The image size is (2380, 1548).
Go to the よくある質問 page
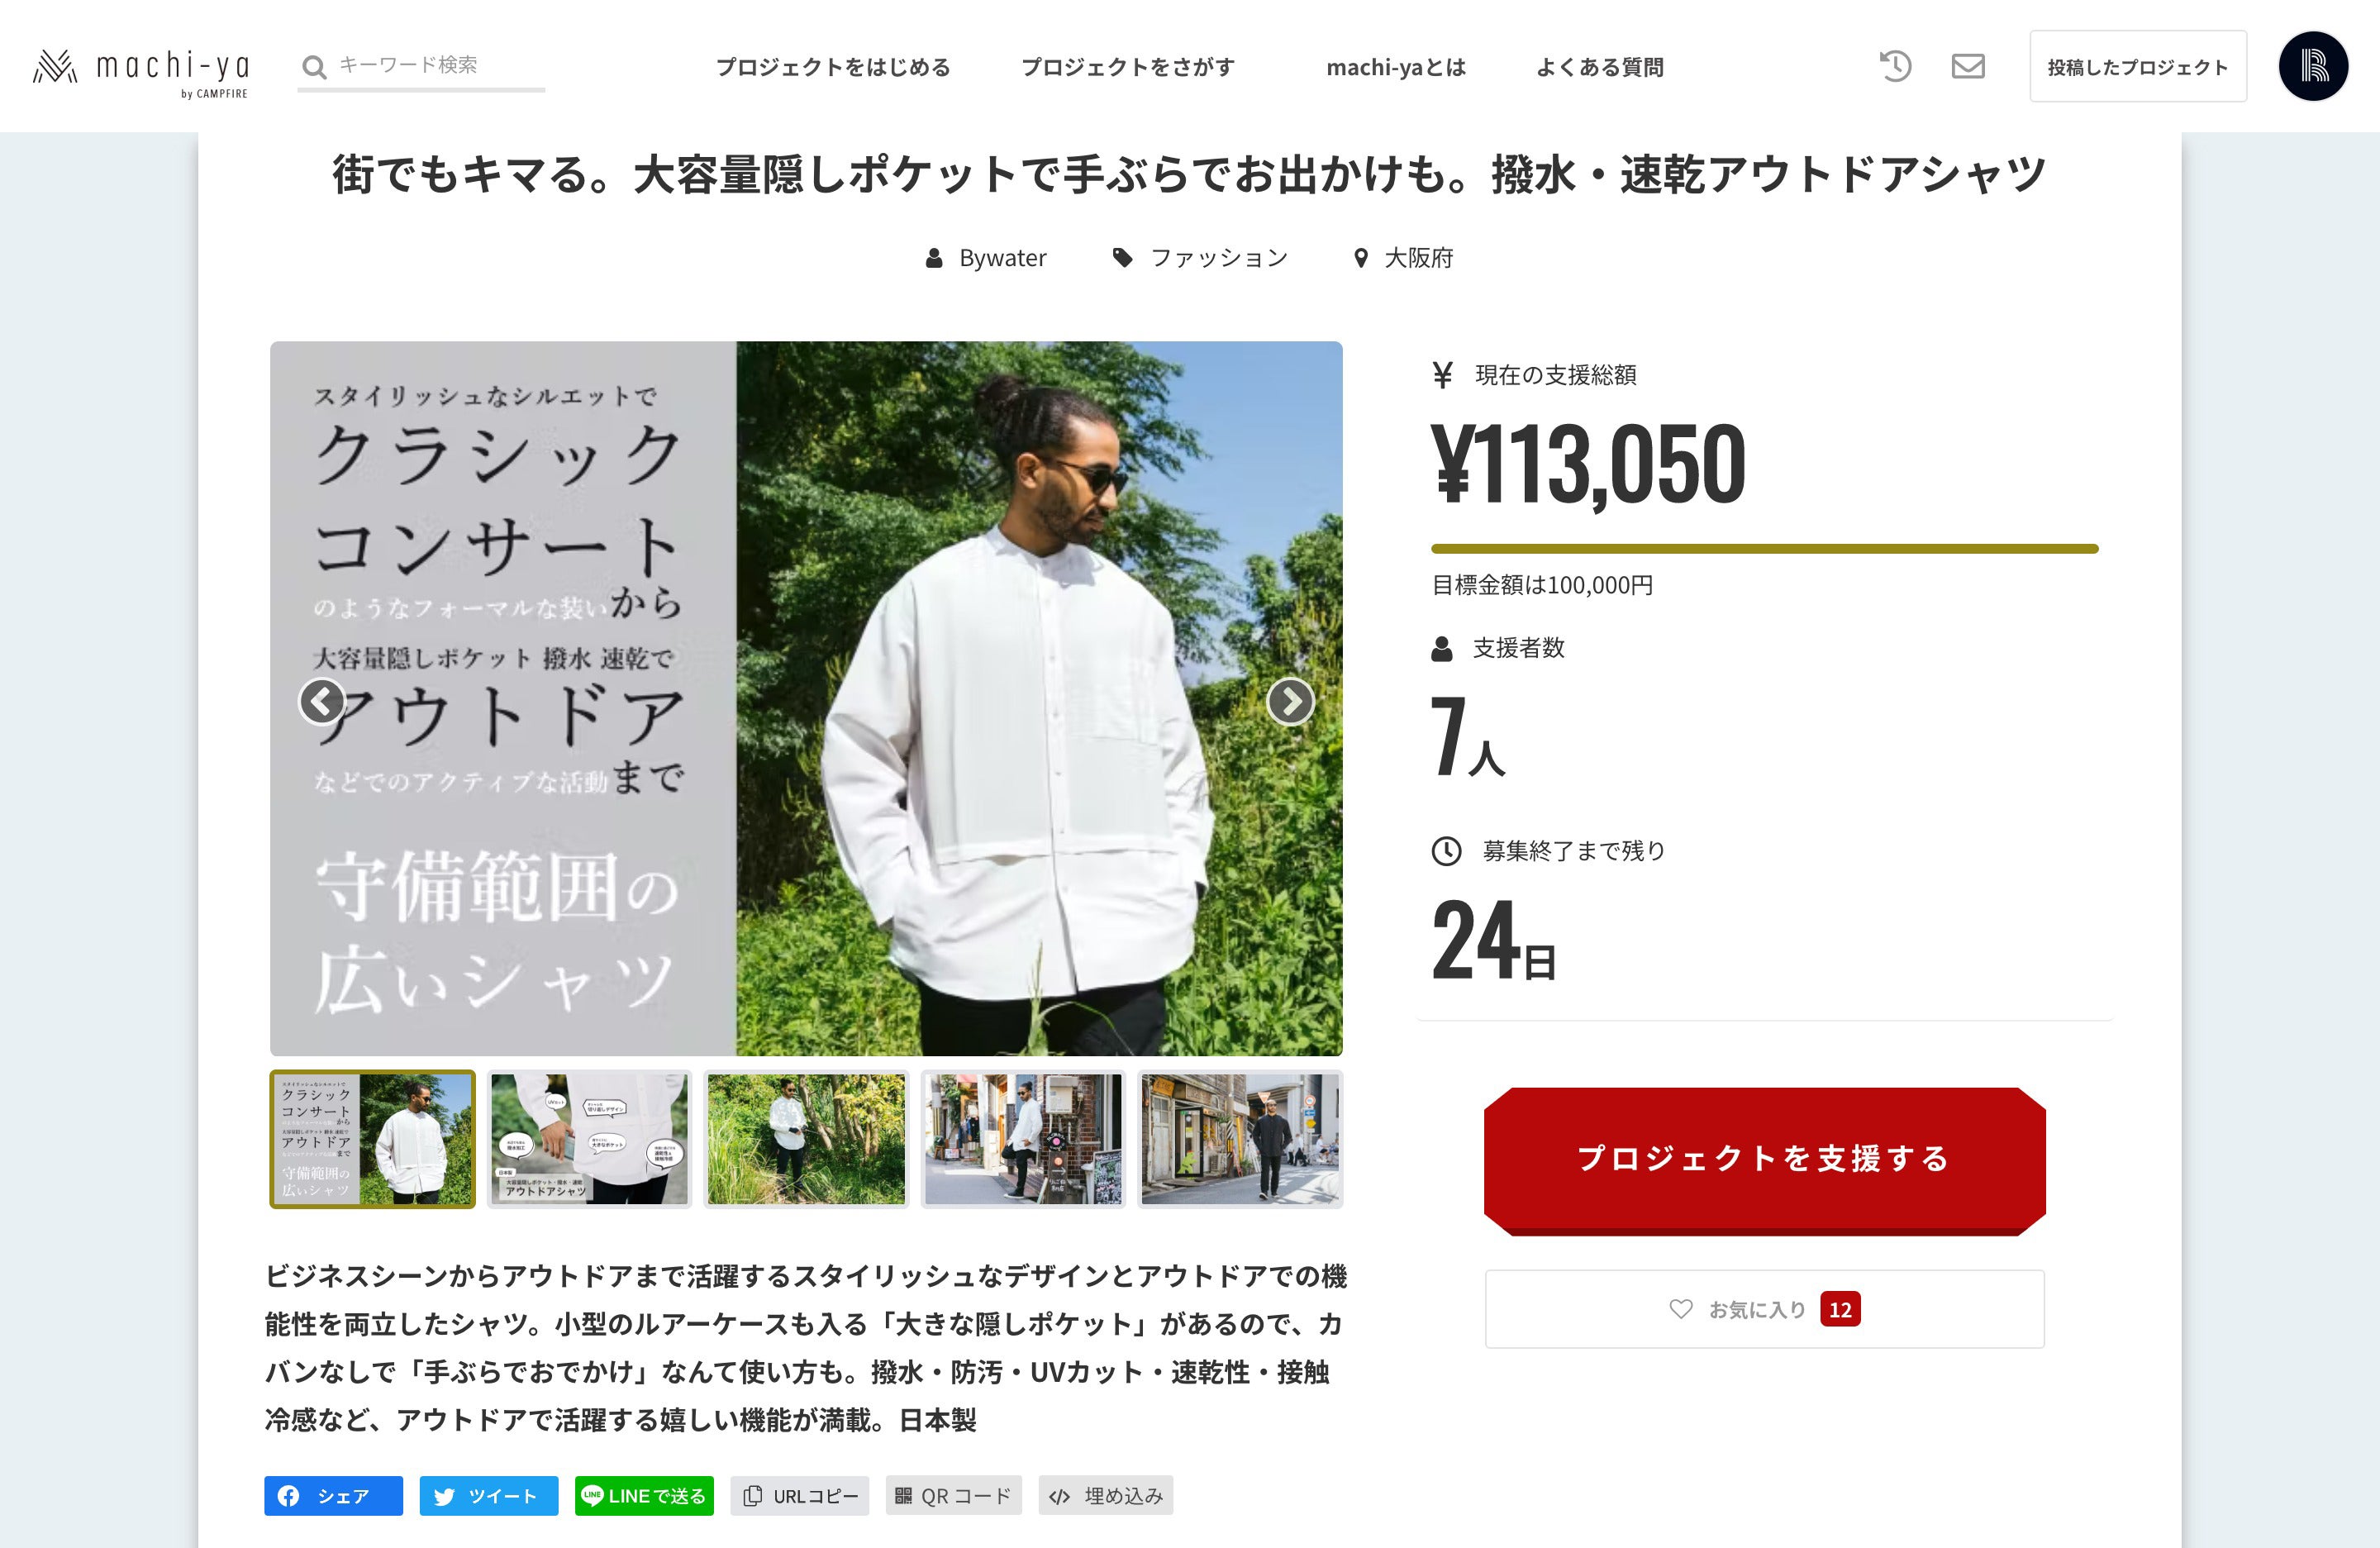(1600, 67)
